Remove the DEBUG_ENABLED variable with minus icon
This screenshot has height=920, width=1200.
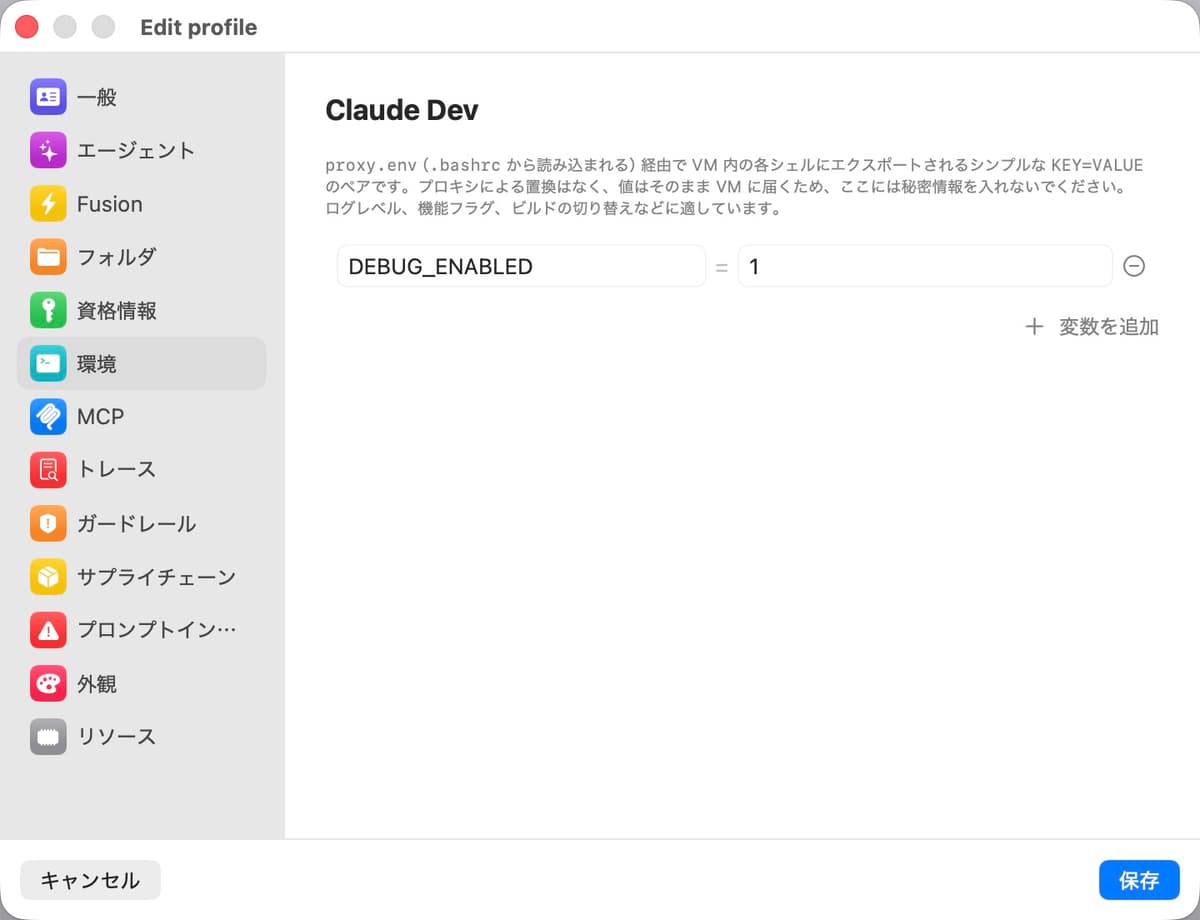click(x=1134, y=266)
